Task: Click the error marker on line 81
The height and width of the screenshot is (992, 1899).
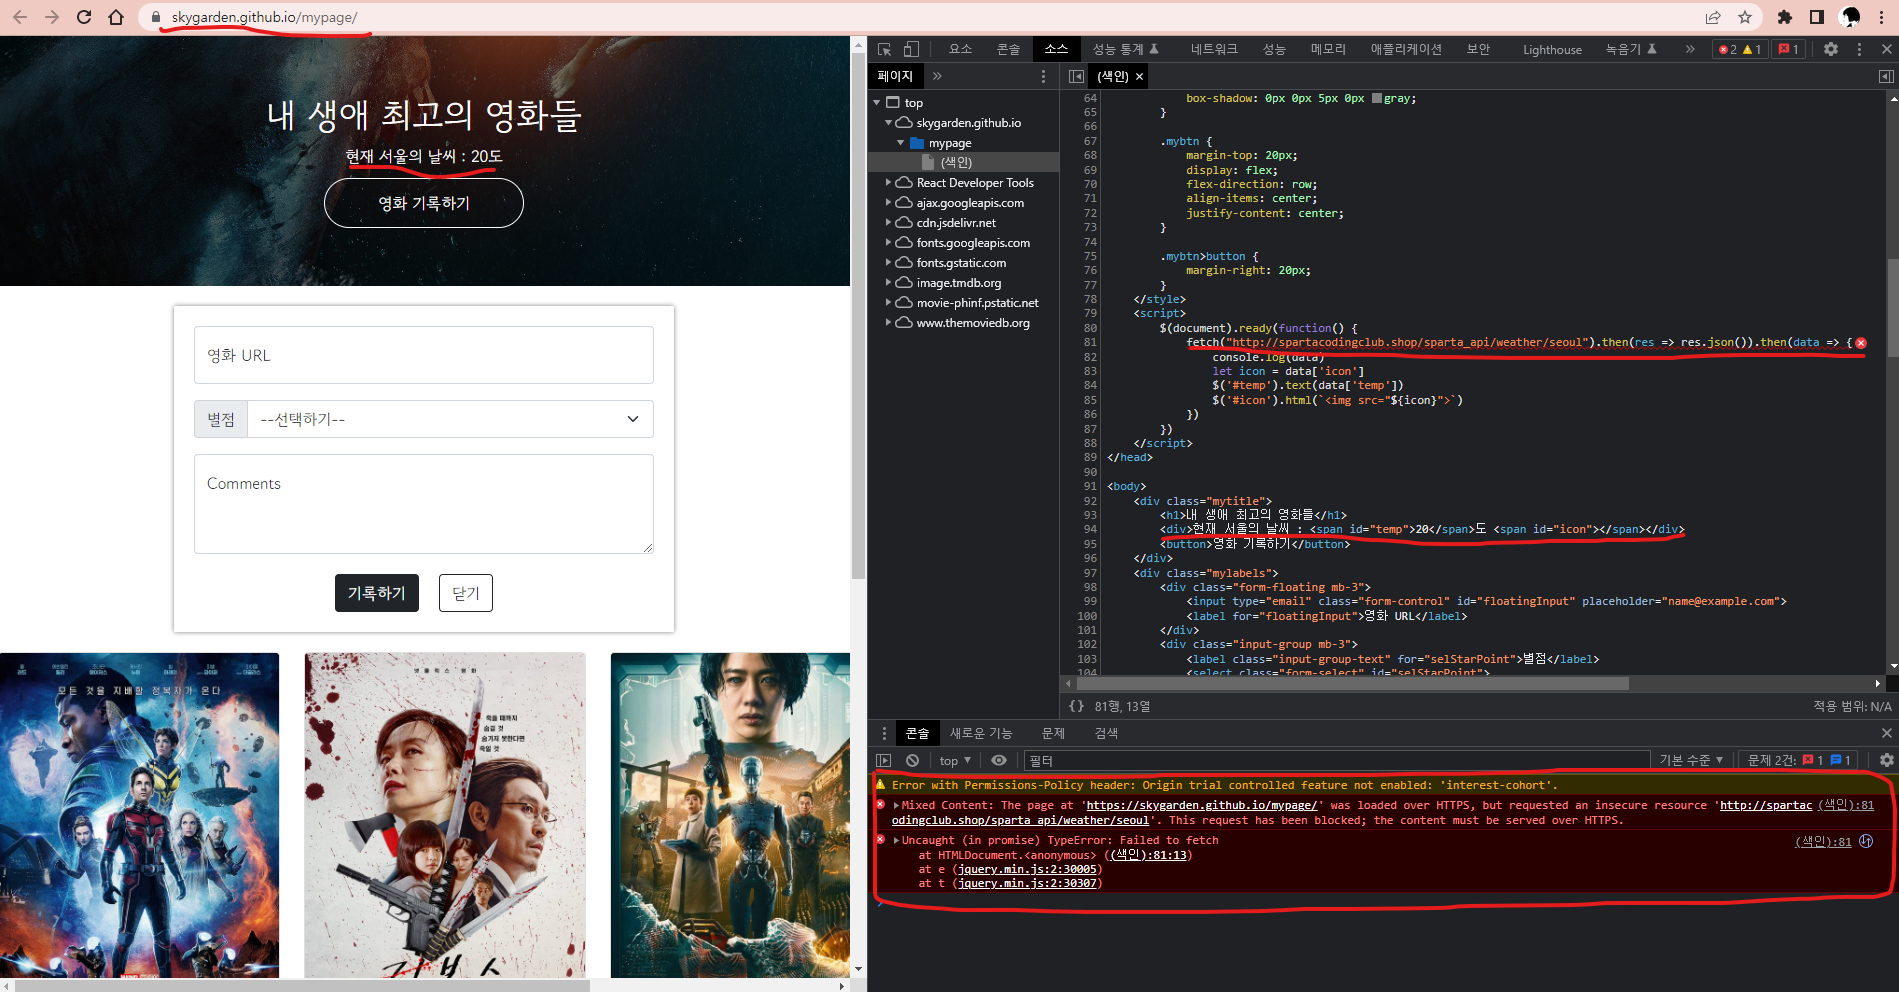Action: click(x=1861, y=343)
